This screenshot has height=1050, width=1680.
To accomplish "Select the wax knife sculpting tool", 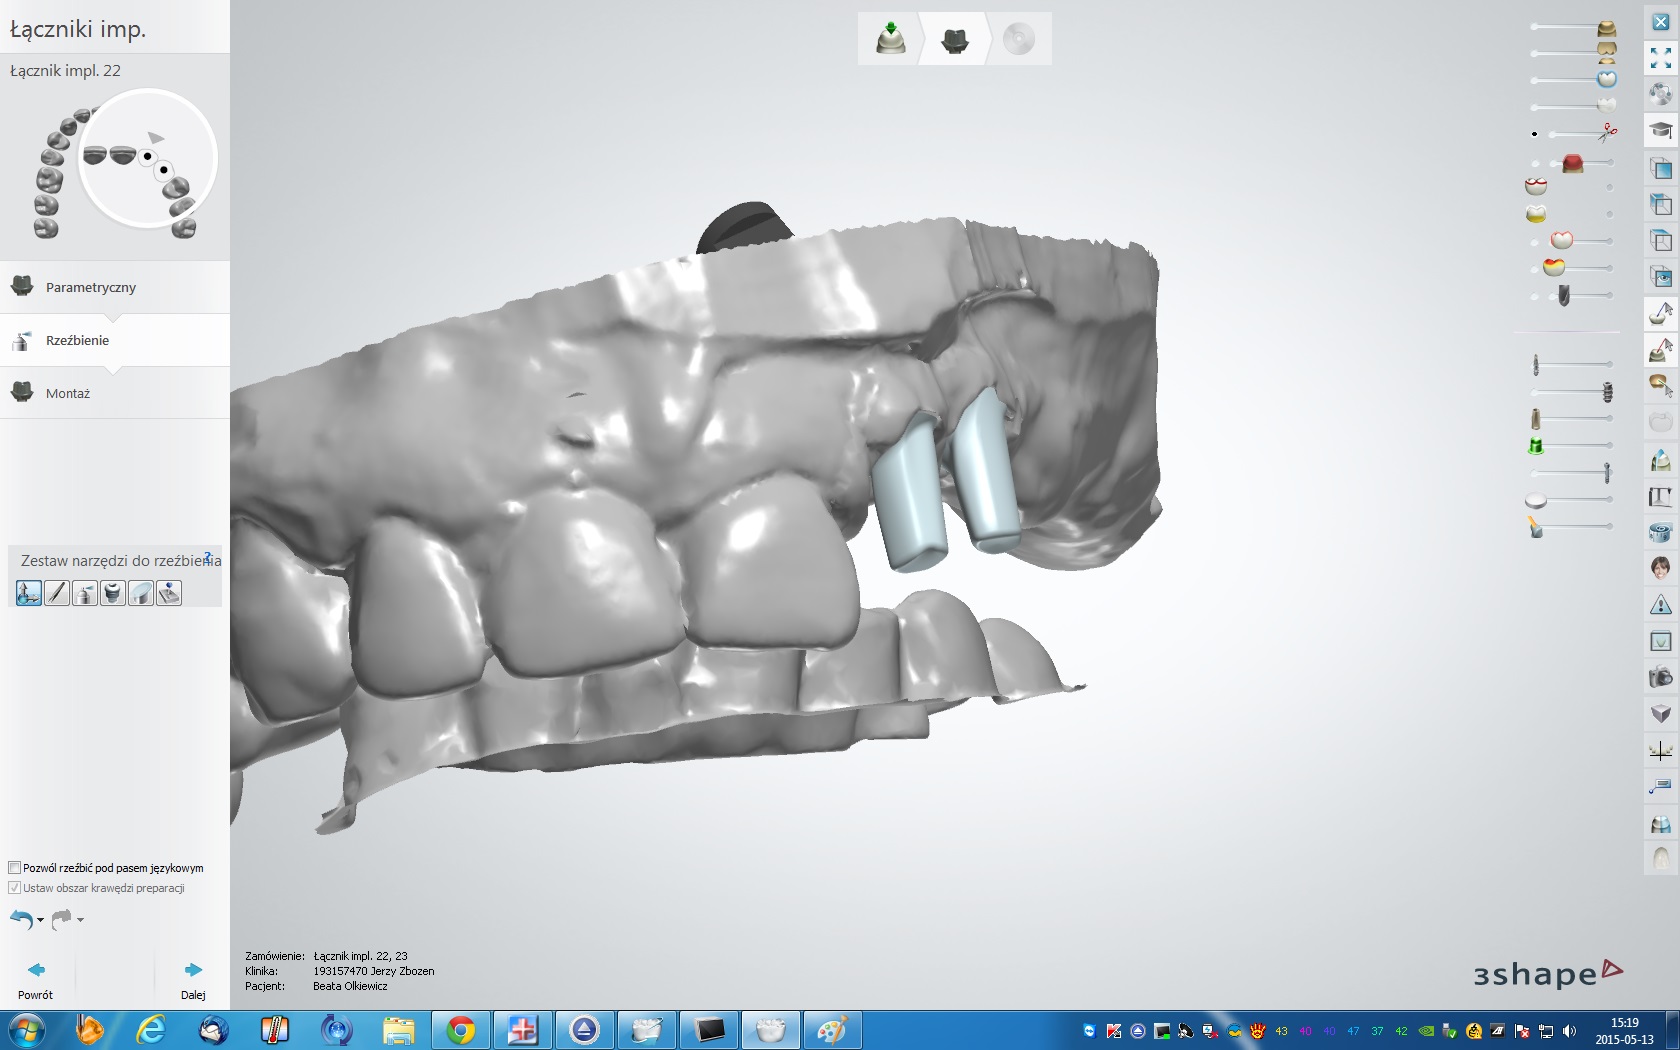I will 57,593.
